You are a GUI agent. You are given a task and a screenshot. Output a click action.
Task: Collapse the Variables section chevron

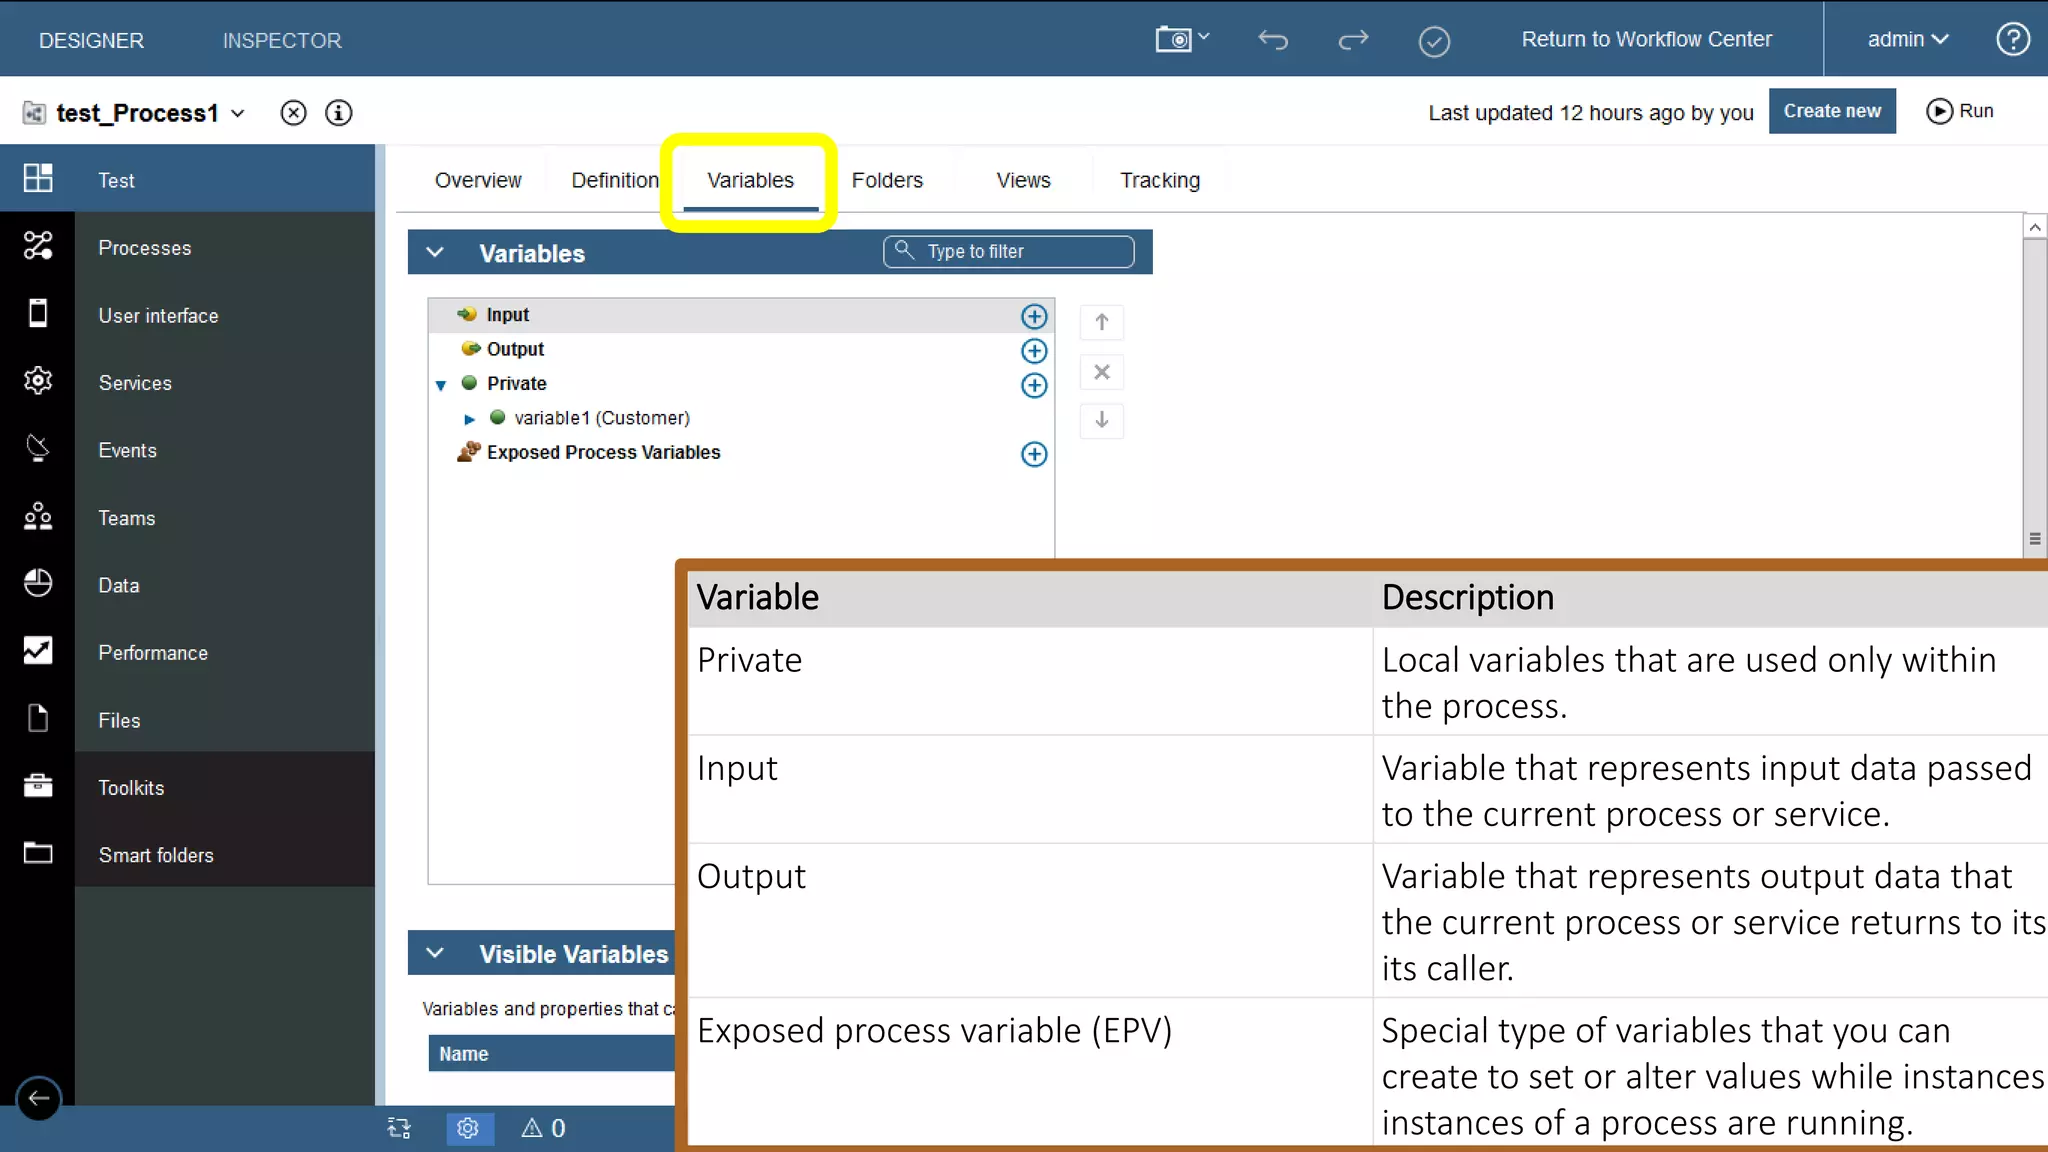(435, 253)
